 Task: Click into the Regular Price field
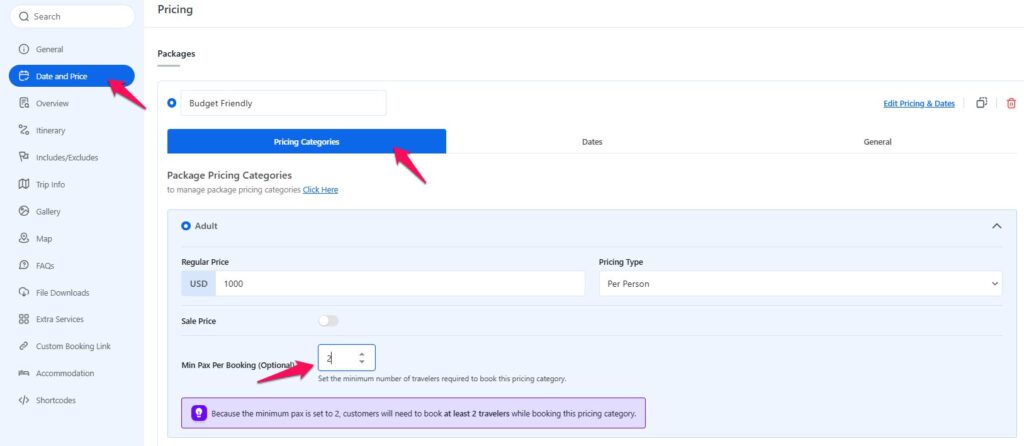tap(398, 284)
